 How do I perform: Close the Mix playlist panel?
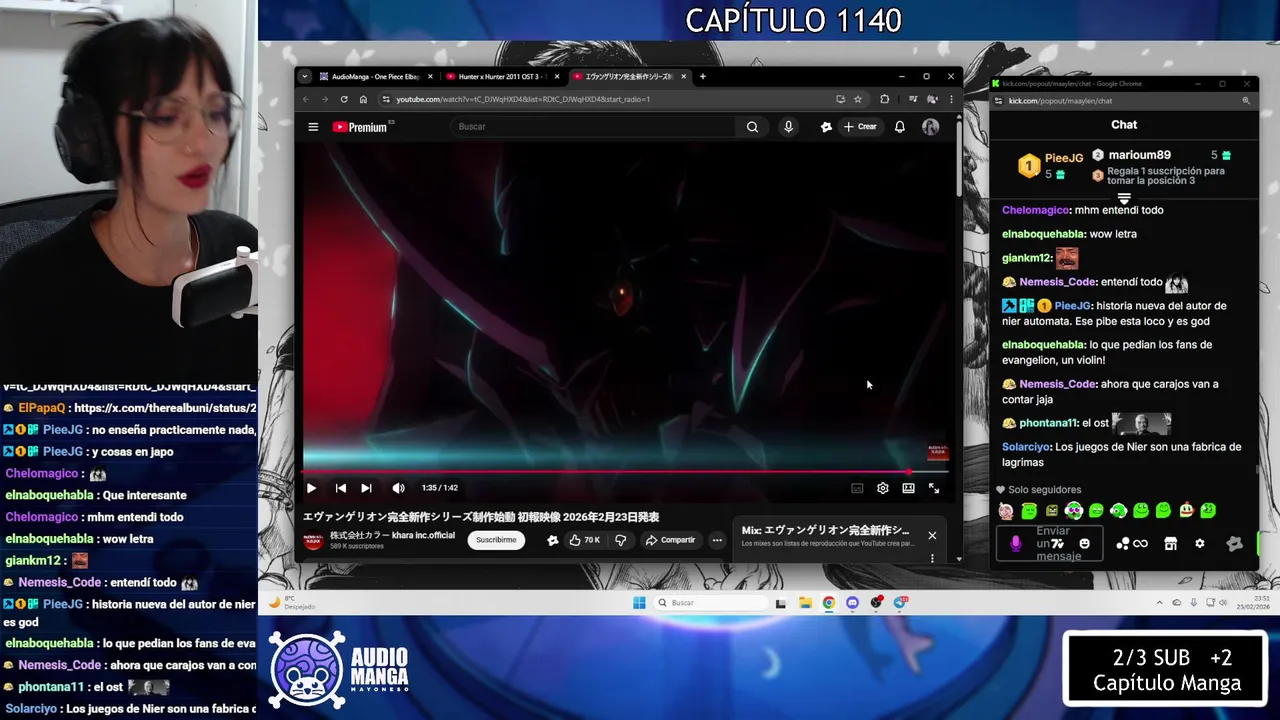pyautogui.click(x=932, y=535)
